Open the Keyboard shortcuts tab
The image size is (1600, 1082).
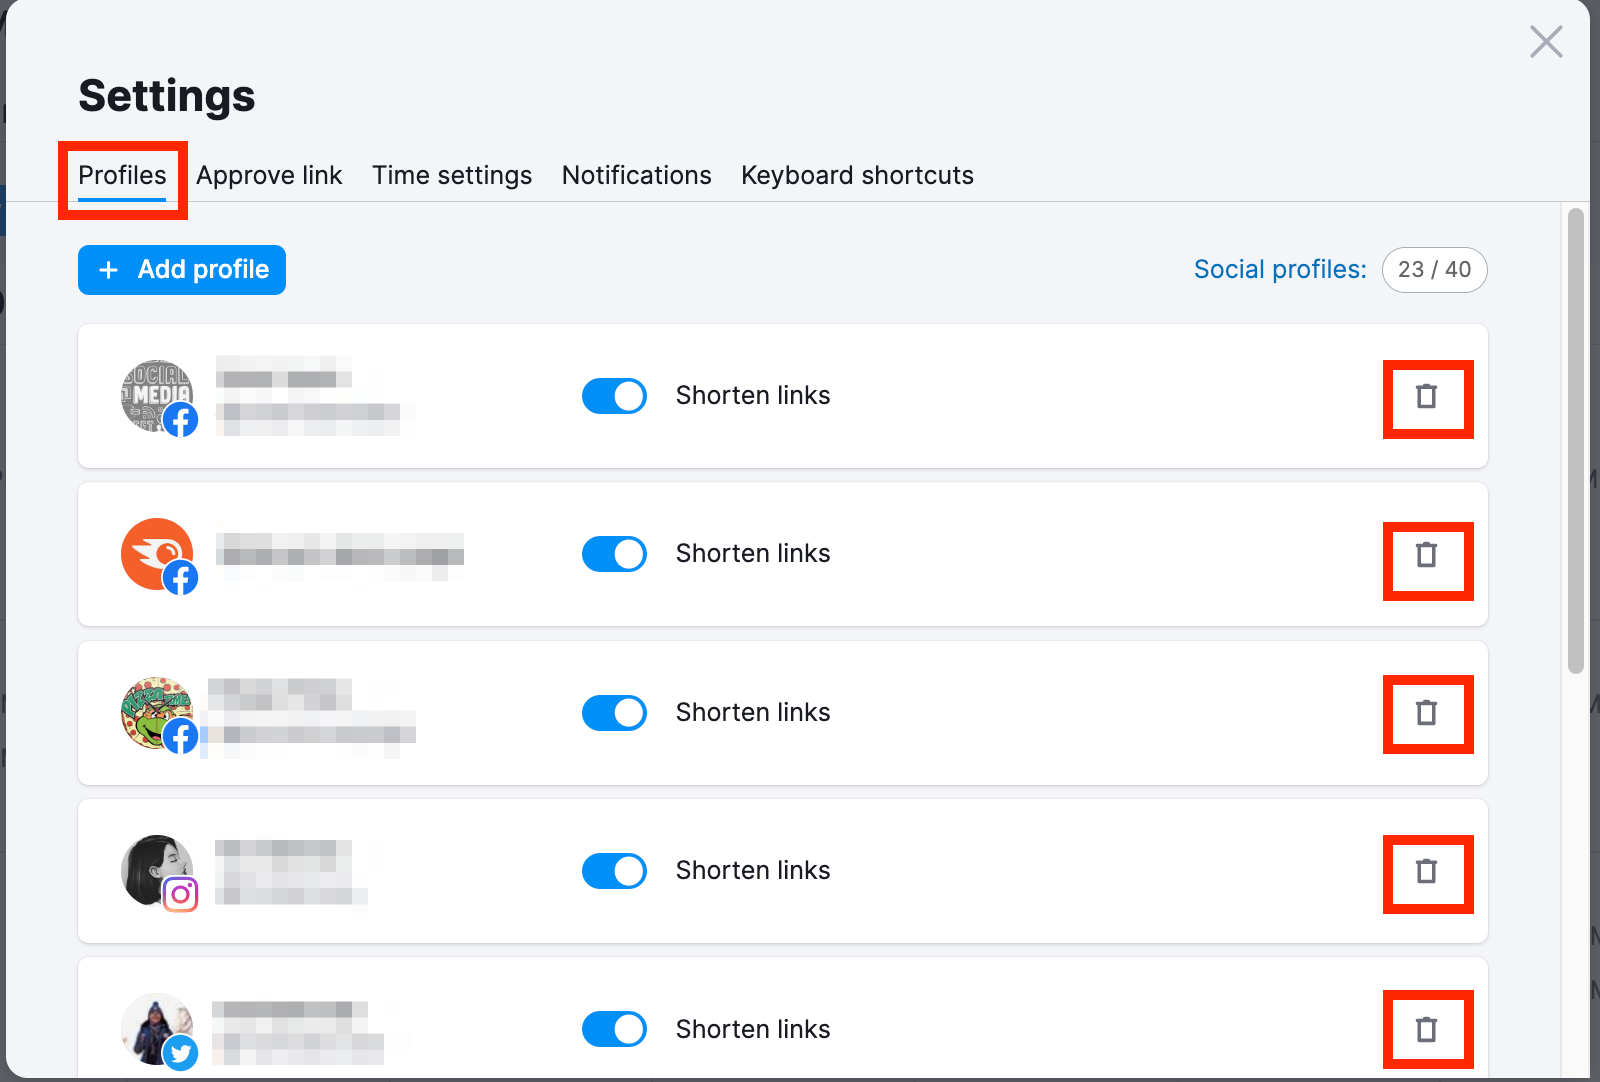click(857, 175)
